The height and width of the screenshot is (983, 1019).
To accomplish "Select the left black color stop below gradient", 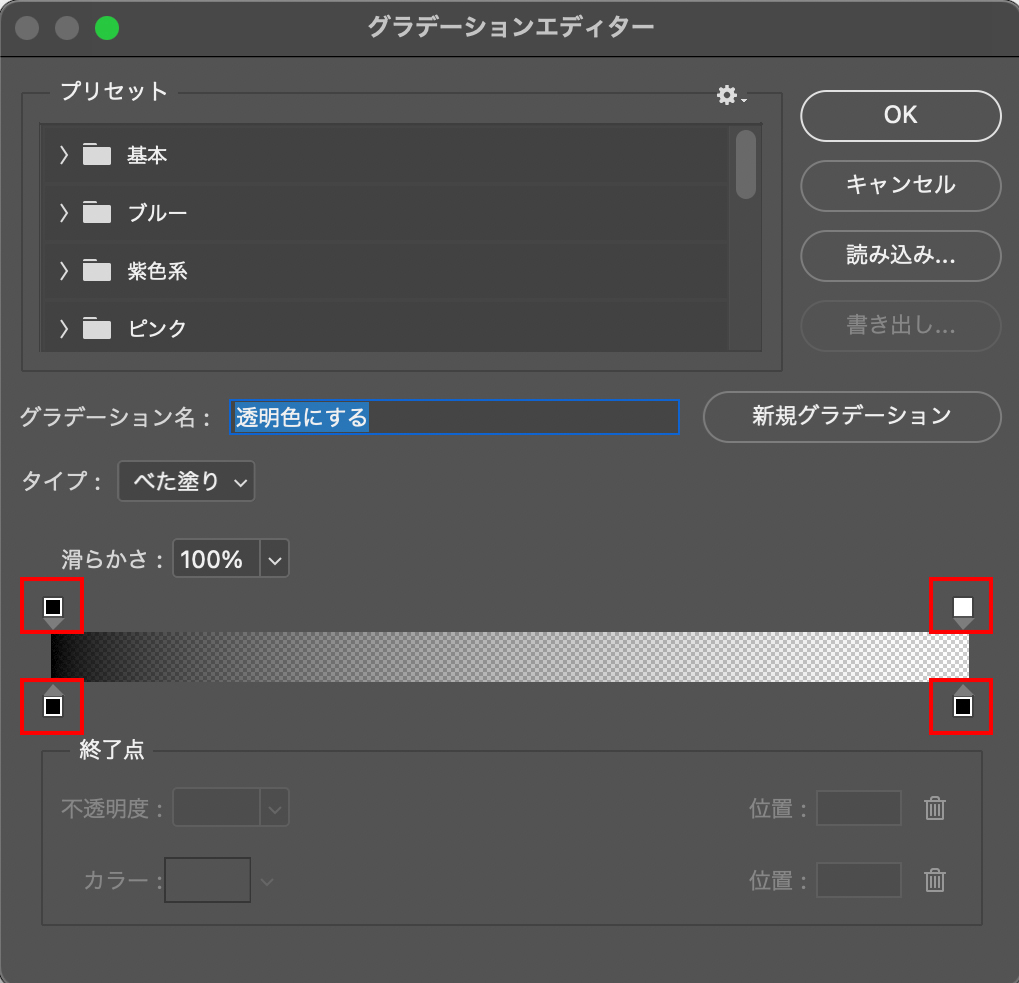I will pos(53,707).
